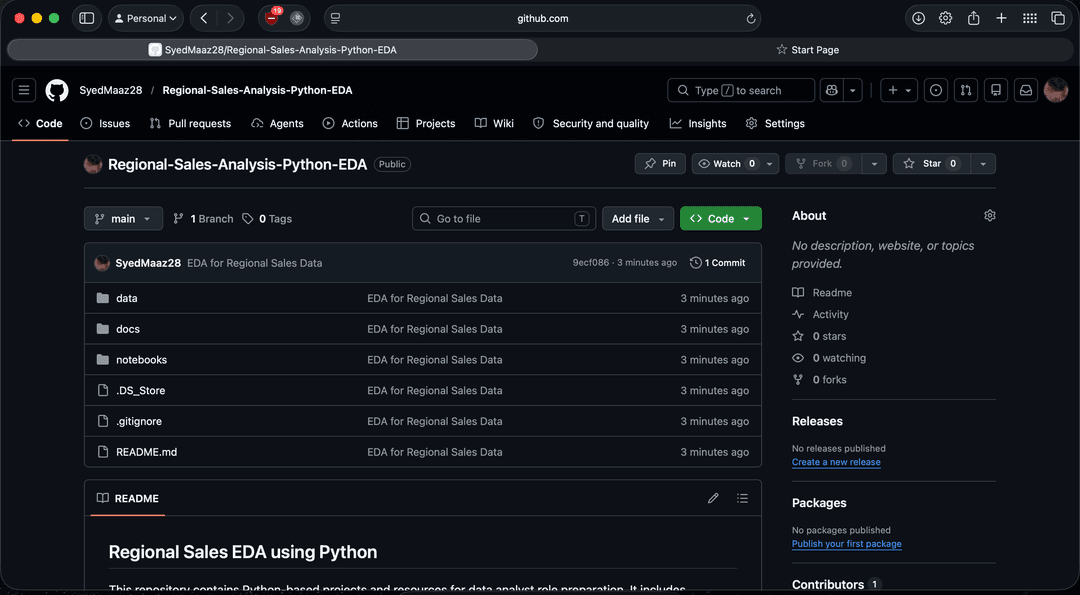
Task: View the 1 Commit history
Action: point(718,262)
